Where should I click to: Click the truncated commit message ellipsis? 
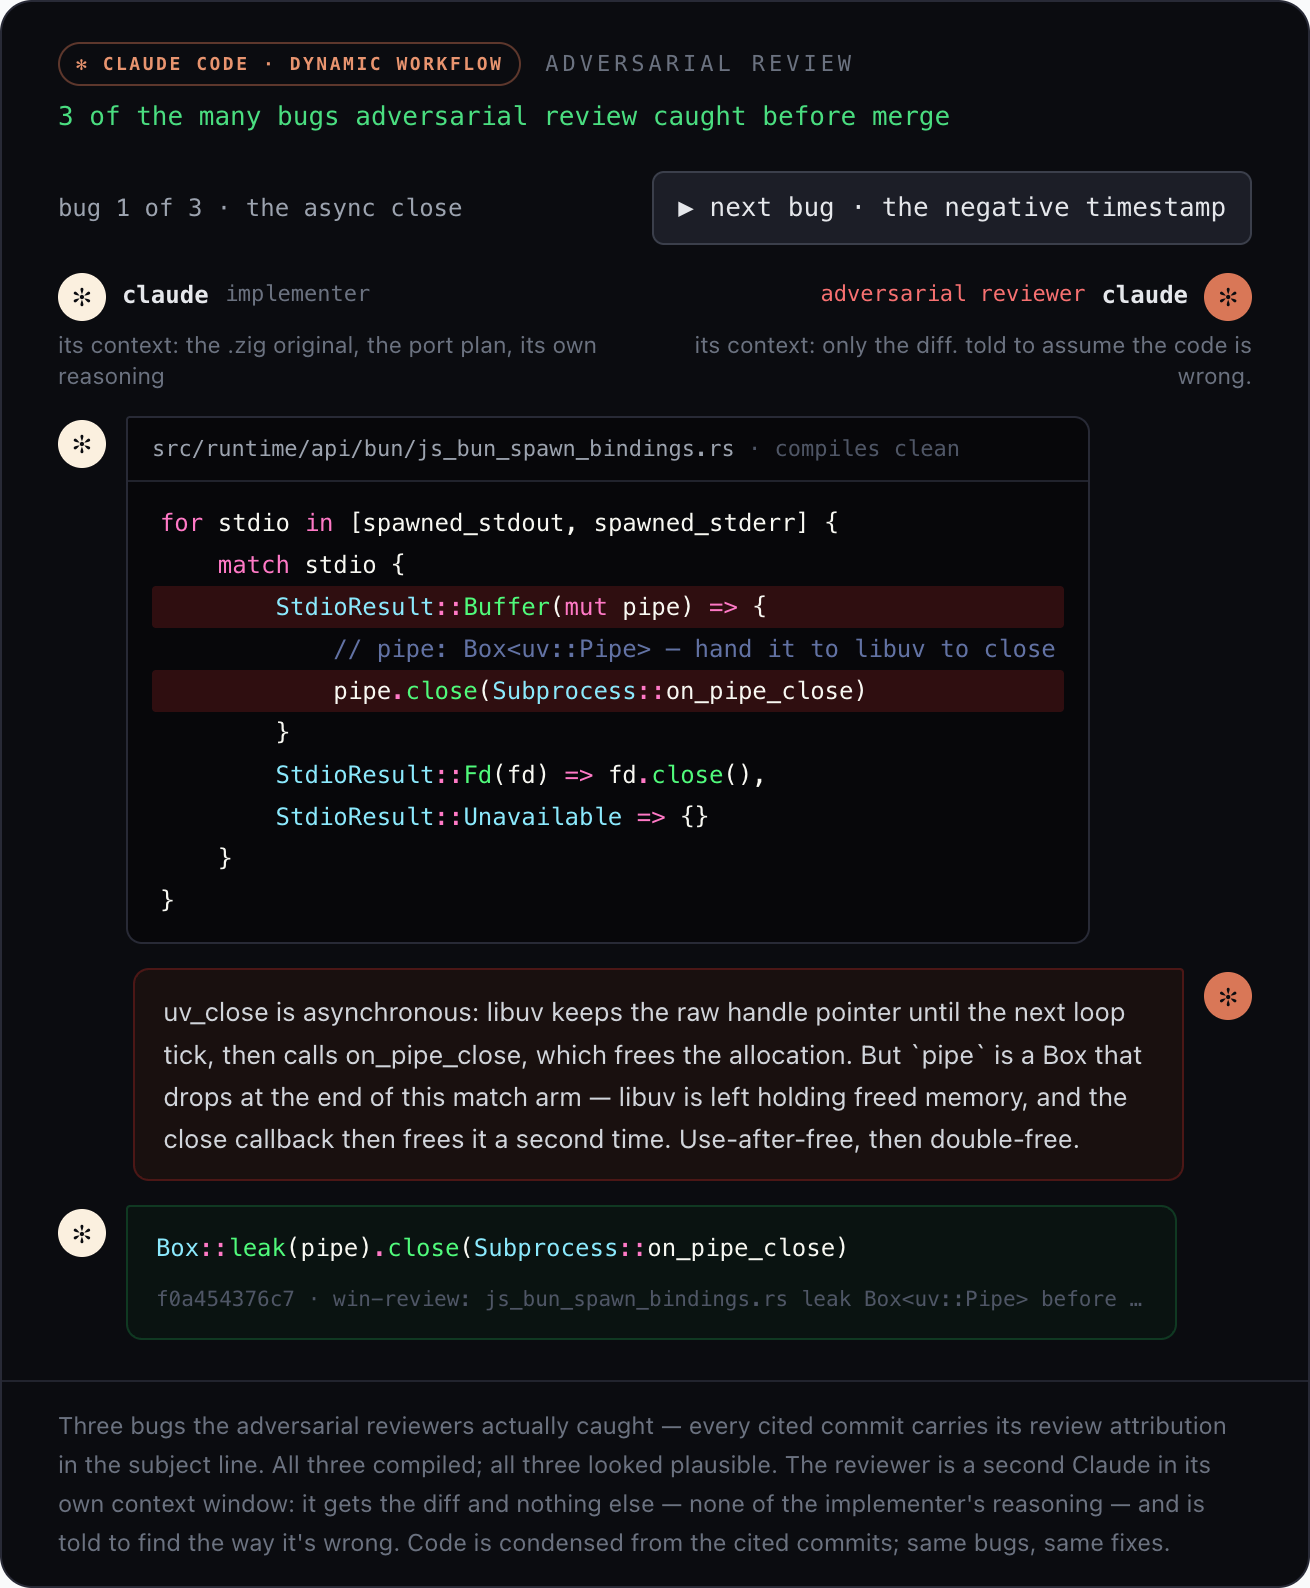pyautogui.click(x=1136, y=1299)
